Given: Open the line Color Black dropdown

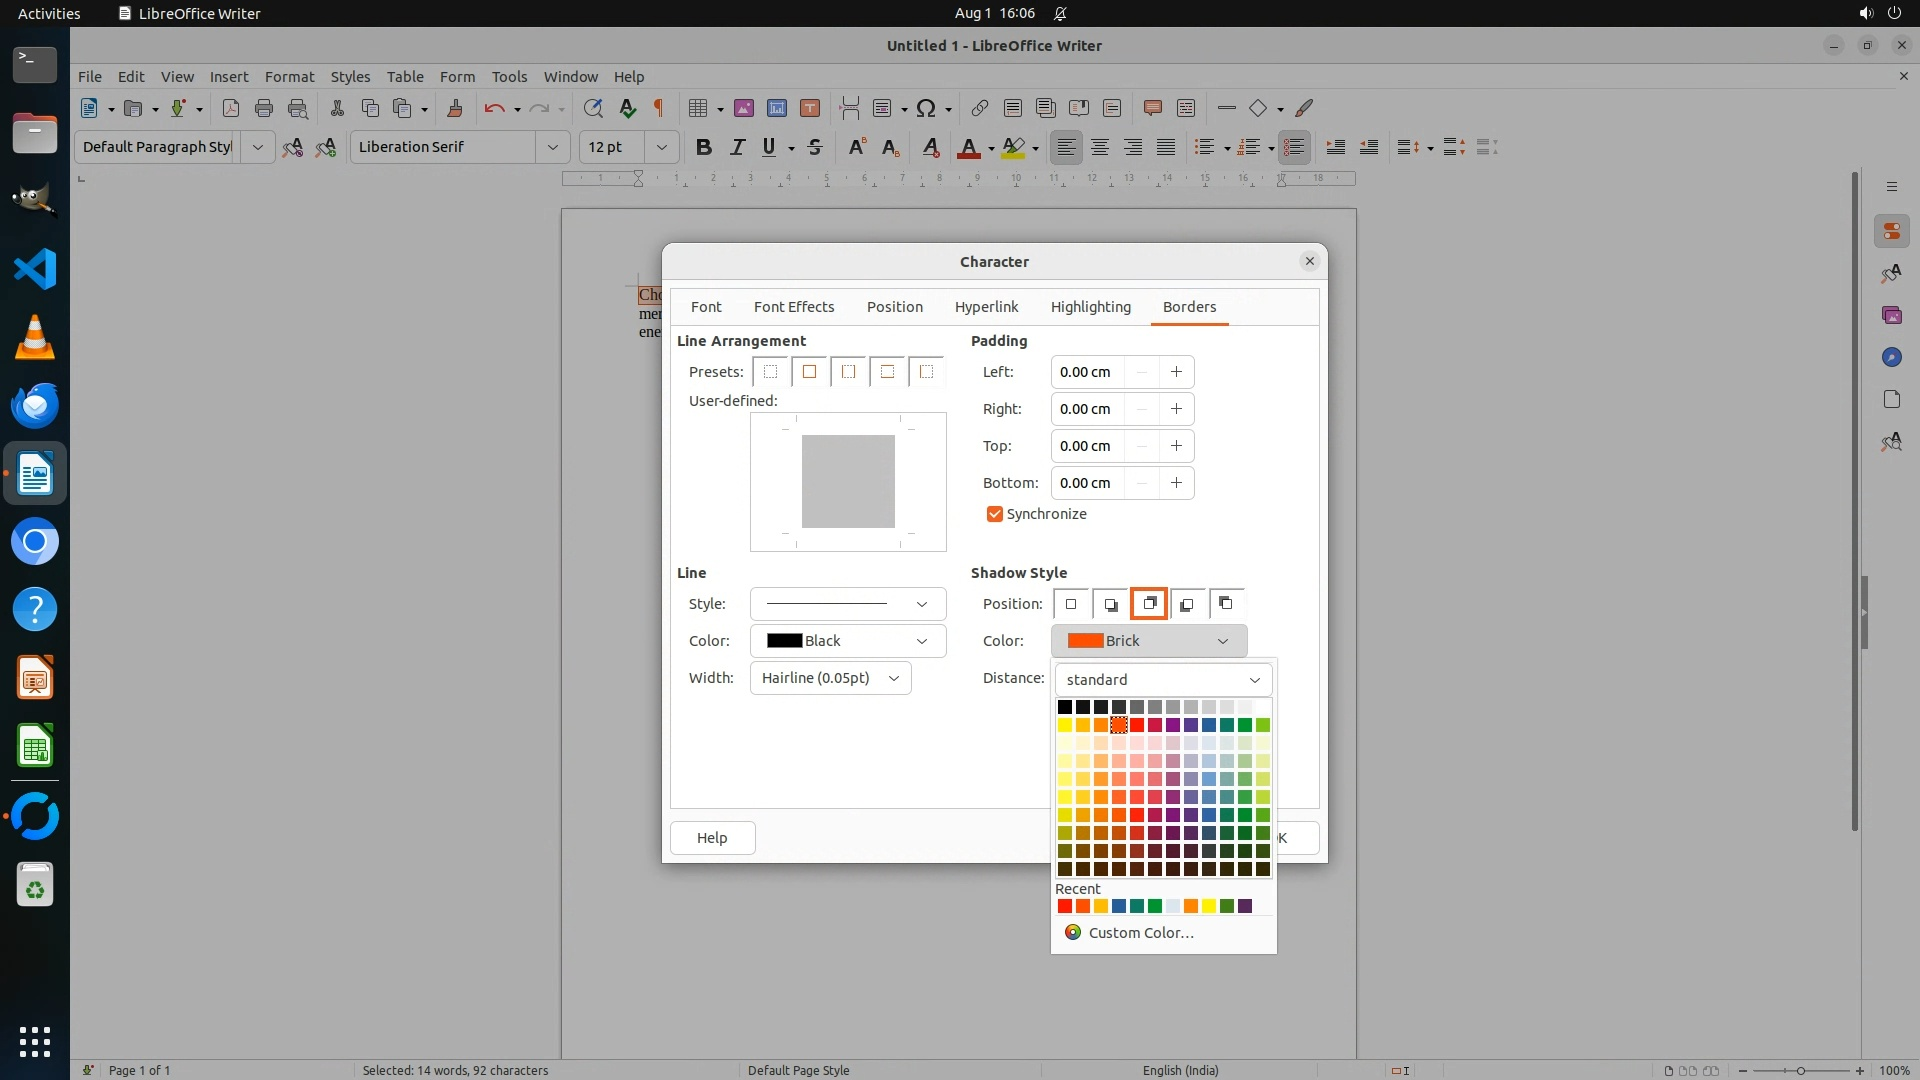Looking at the screenshot, I should click(847, 641).
